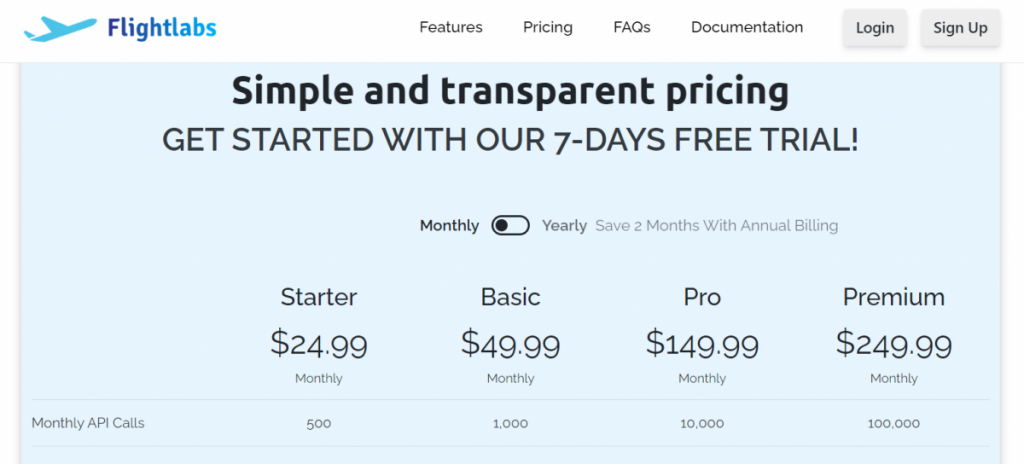Click the Flightlabs airplane logo icon
Image resolution: width=1024 pixels, height=464 pixels.
[60, 29]
